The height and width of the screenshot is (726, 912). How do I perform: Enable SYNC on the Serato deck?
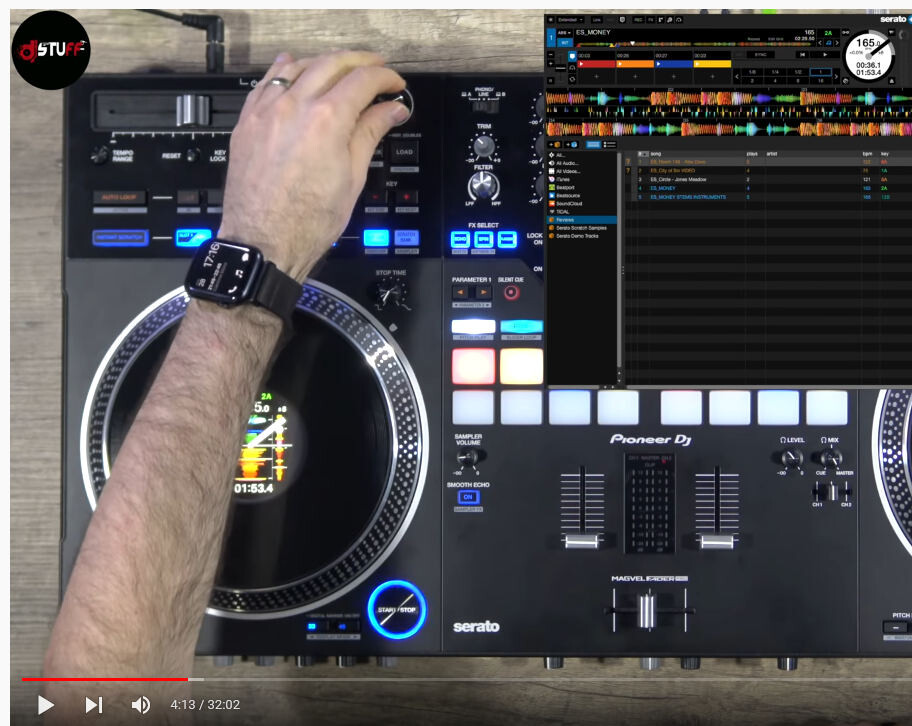pos(760,55)
